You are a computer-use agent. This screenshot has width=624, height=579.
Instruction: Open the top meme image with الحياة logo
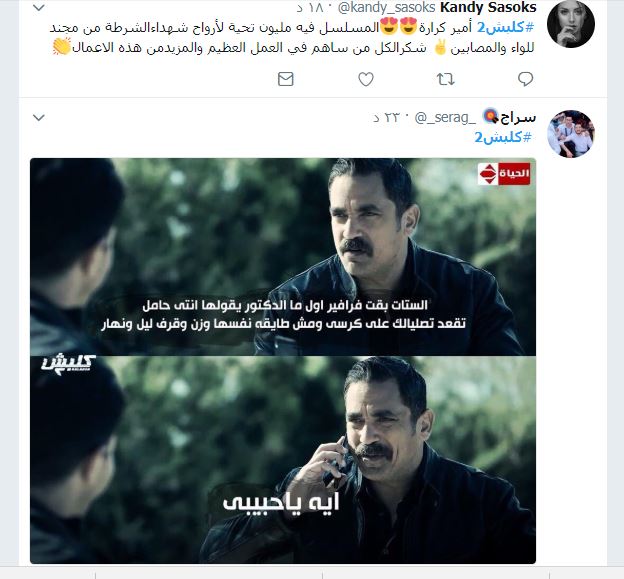(283, 257)
